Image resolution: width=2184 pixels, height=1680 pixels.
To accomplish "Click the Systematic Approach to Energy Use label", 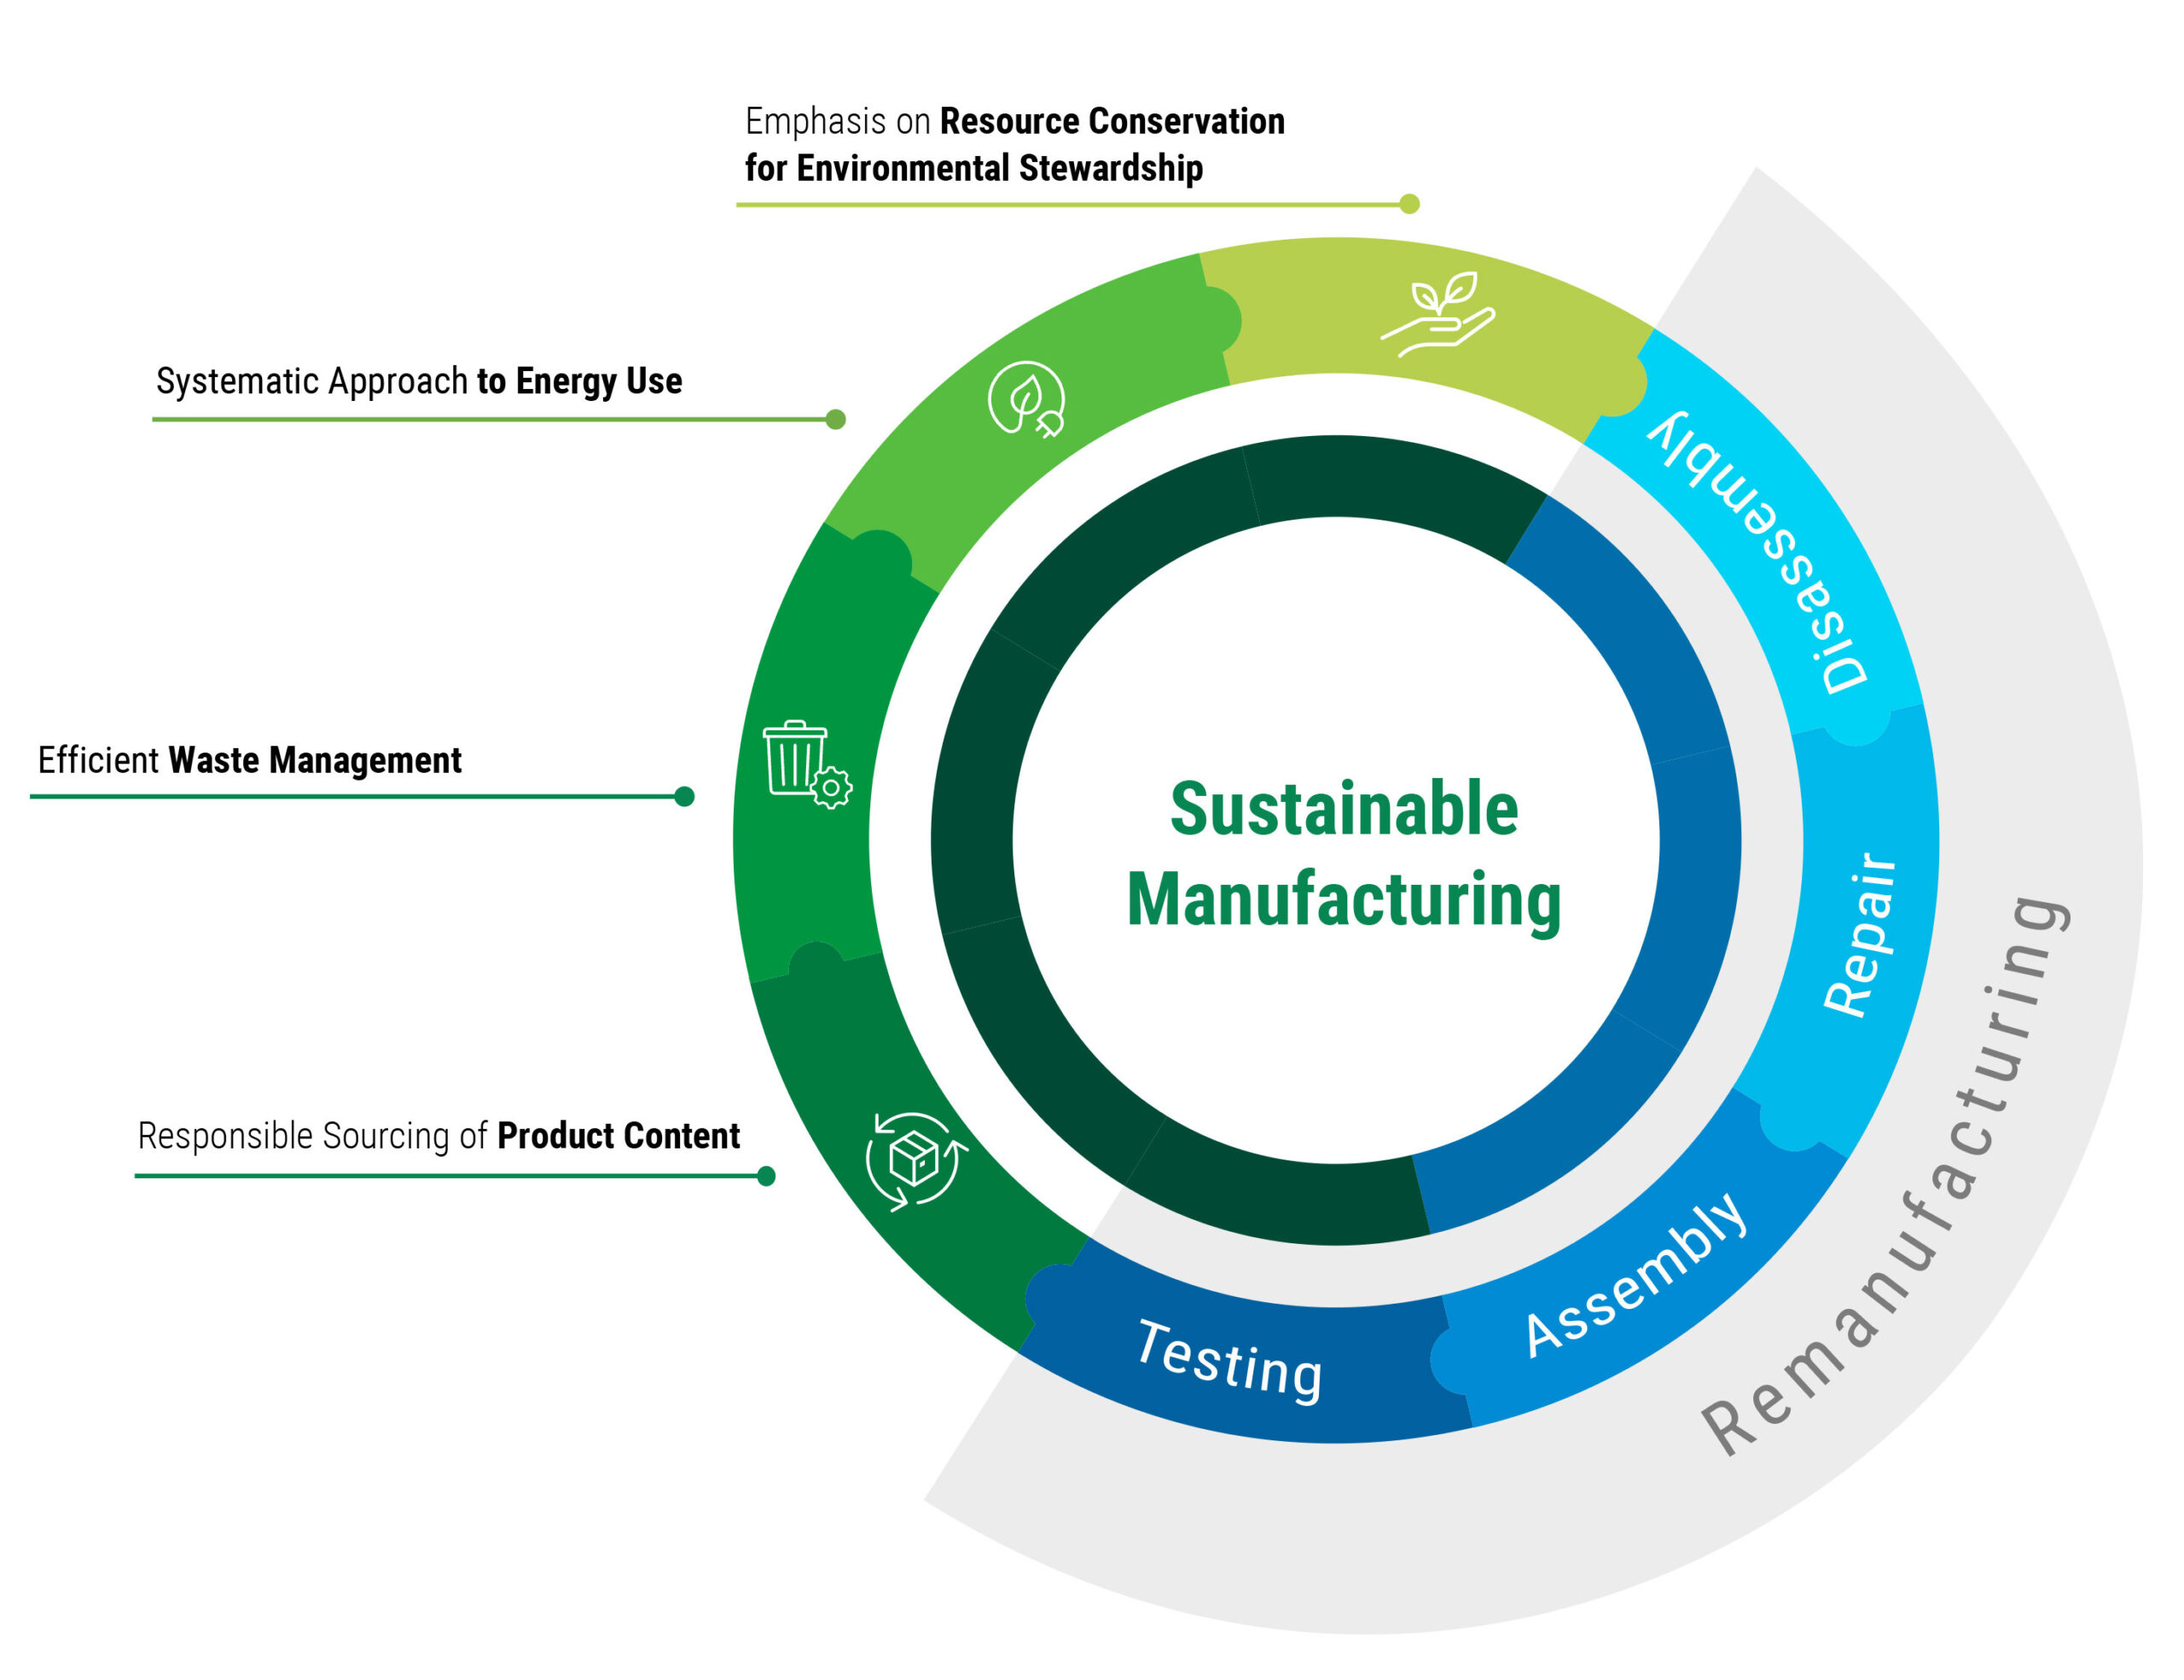I will coord(419,381).
